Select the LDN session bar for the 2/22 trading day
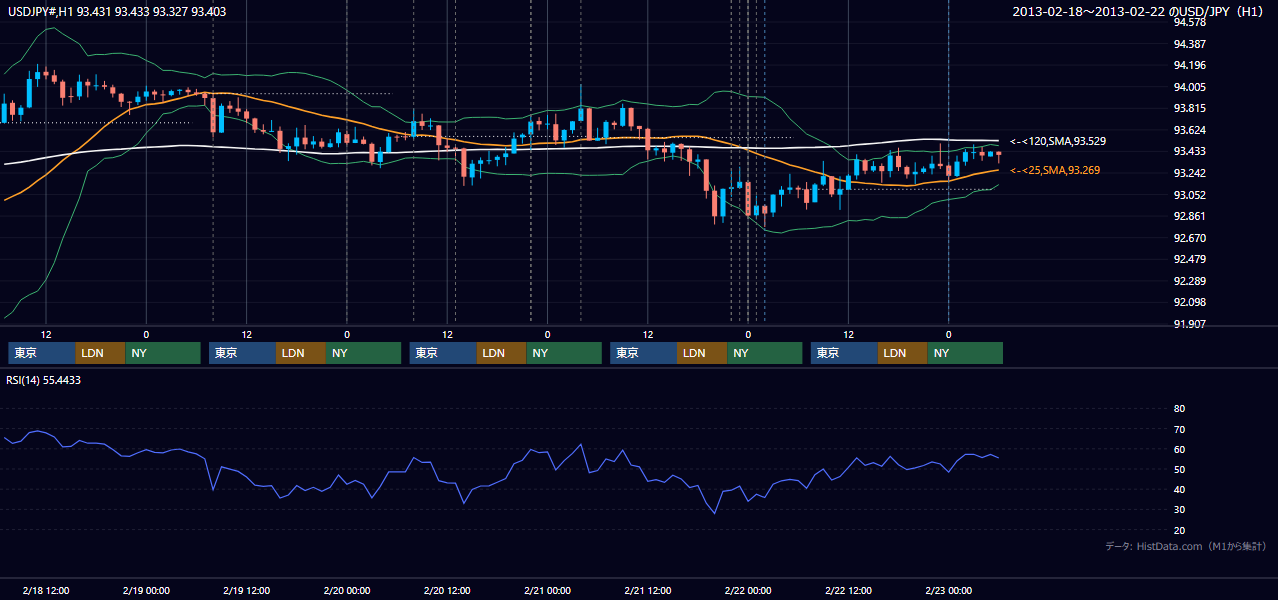The image size is (1278, 600). [902, 353]
